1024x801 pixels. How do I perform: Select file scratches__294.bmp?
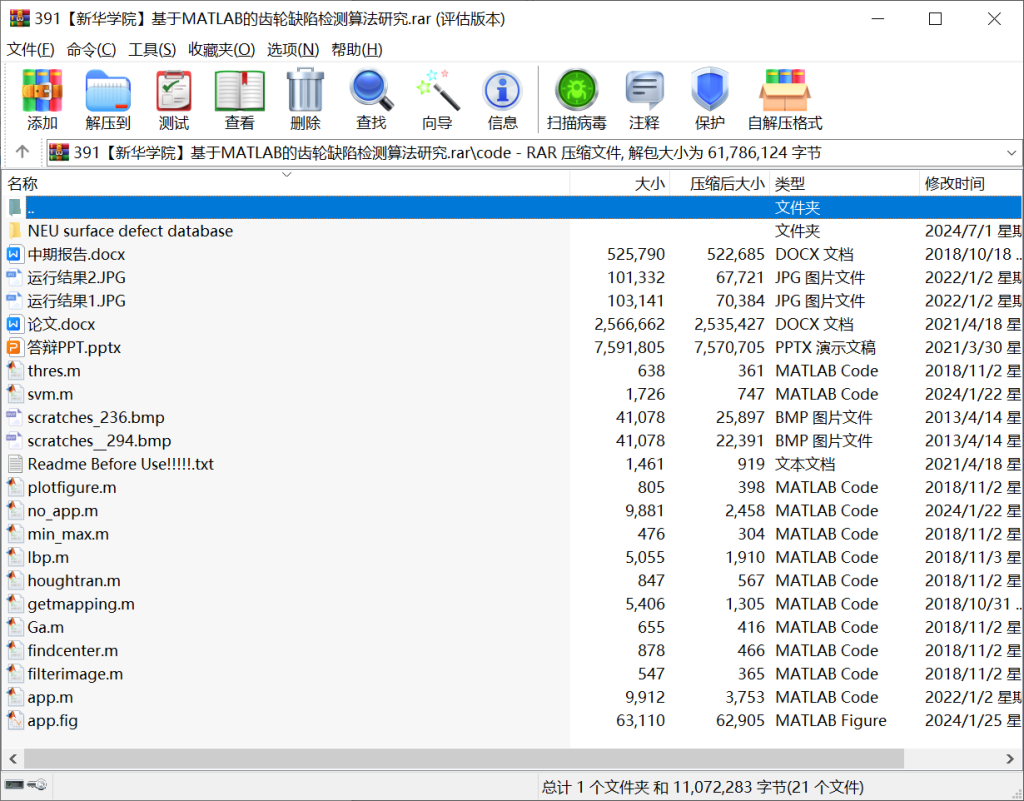pyautogui.click(x=99, y=441)
